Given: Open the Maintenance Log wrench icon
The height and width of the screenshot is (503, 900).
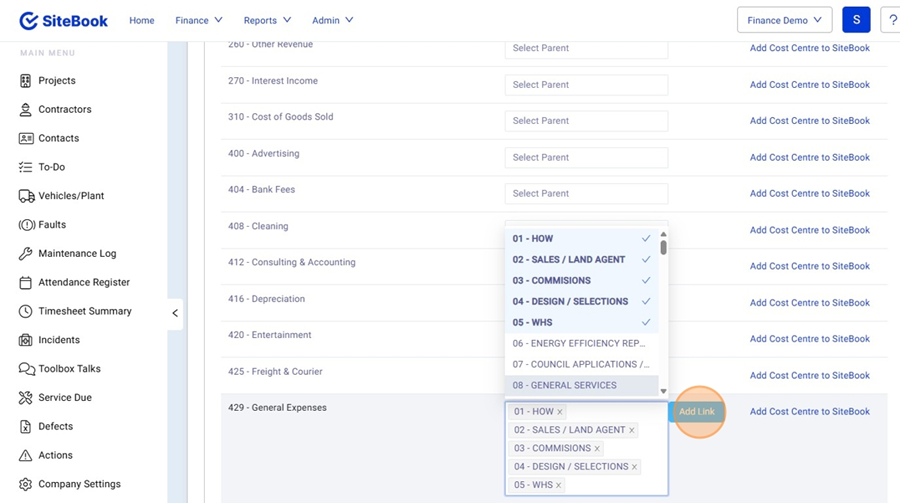Looking at the screenshot, I should [x=26, y=254].
